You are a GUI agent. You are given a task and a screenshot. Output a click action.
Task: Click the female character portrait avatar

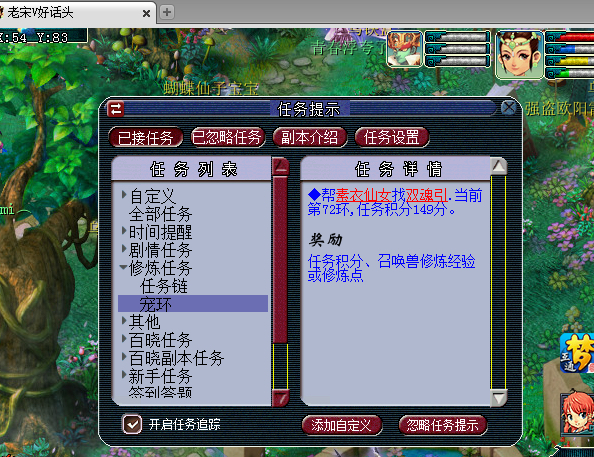click(519, 55)
